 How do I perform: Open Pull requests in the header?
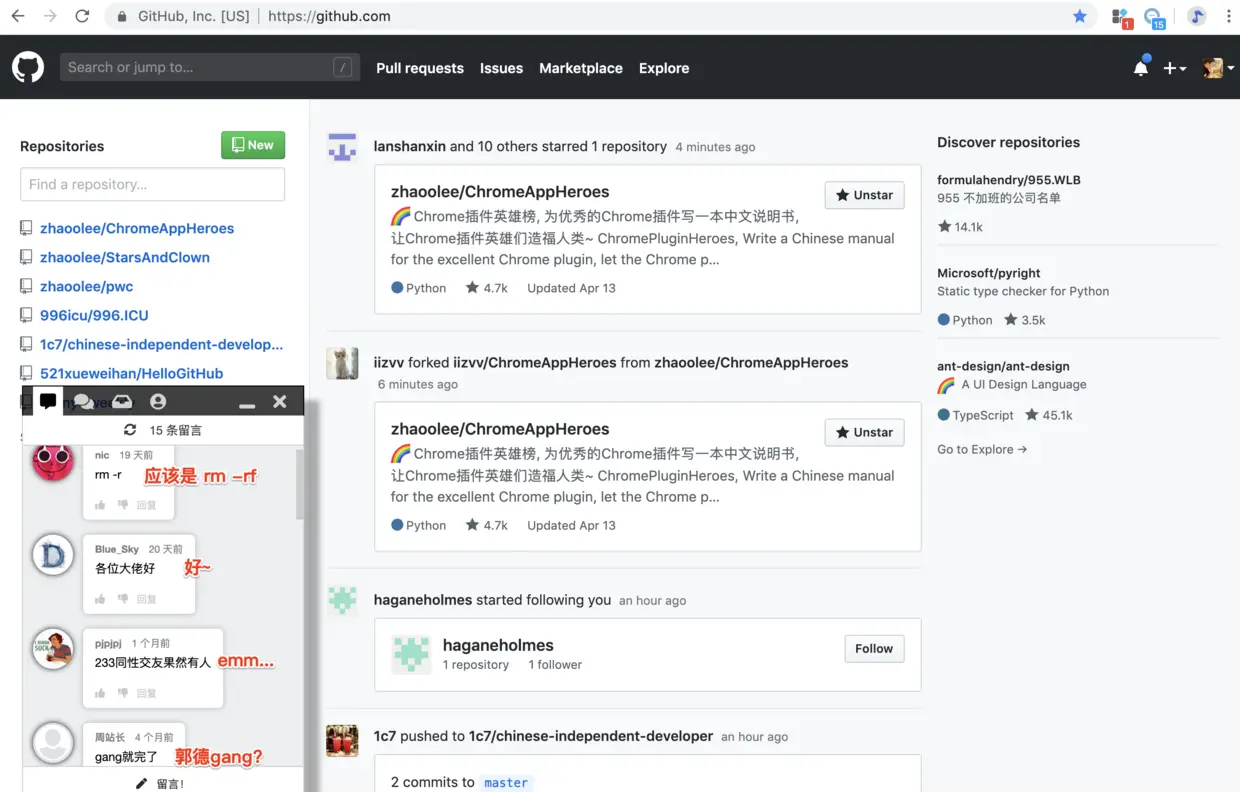click(420, 68)
